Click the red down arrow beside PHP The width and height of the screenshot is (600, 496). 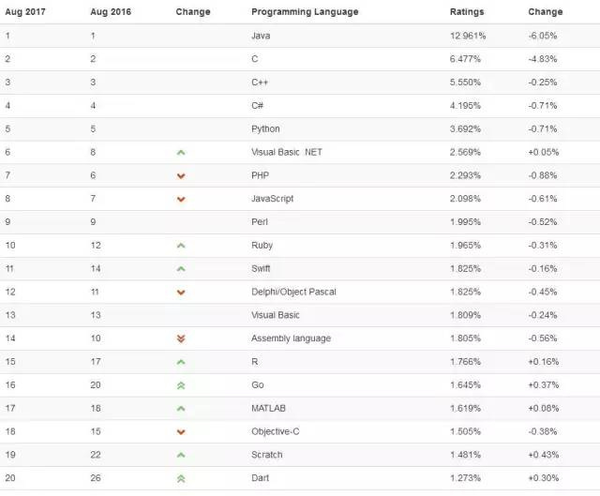click(x=181, y=176)
